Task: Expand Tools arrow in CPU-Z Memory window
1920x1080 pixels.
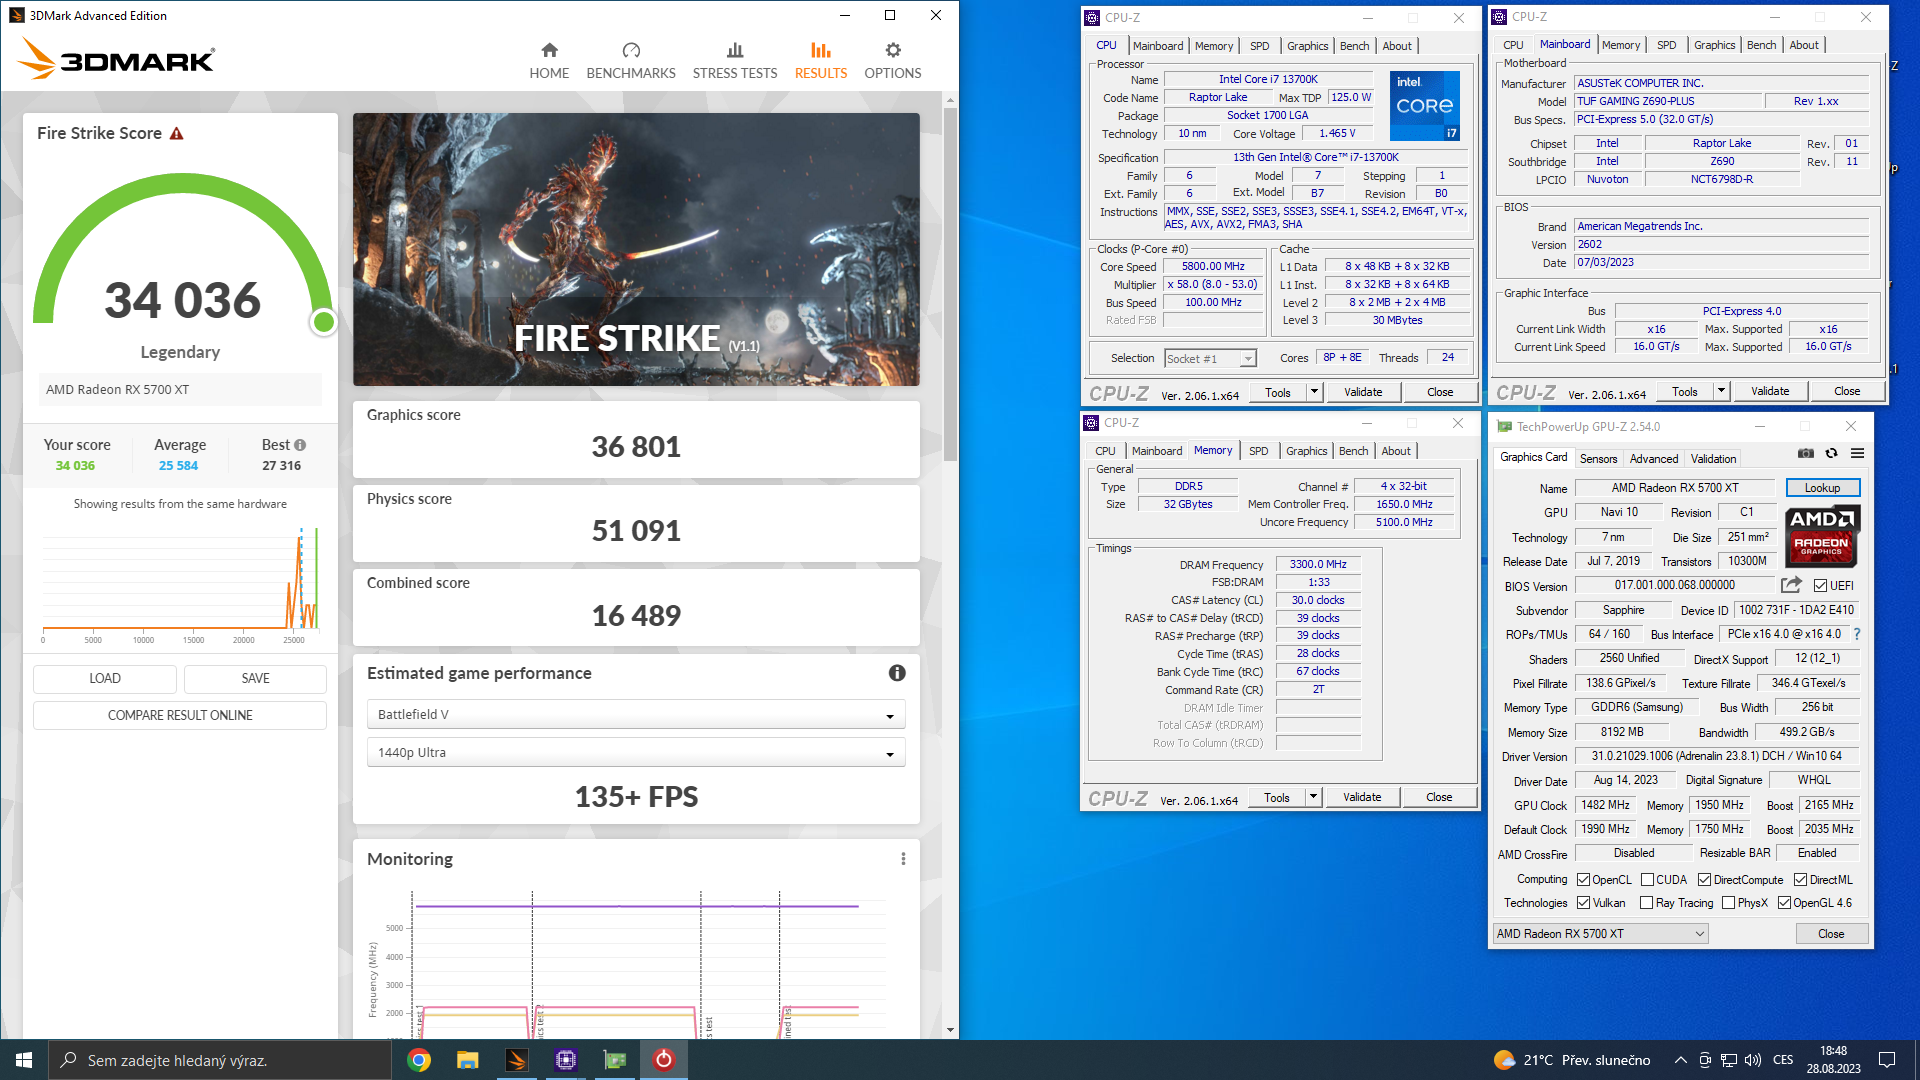Action: tap(1314, 797)
